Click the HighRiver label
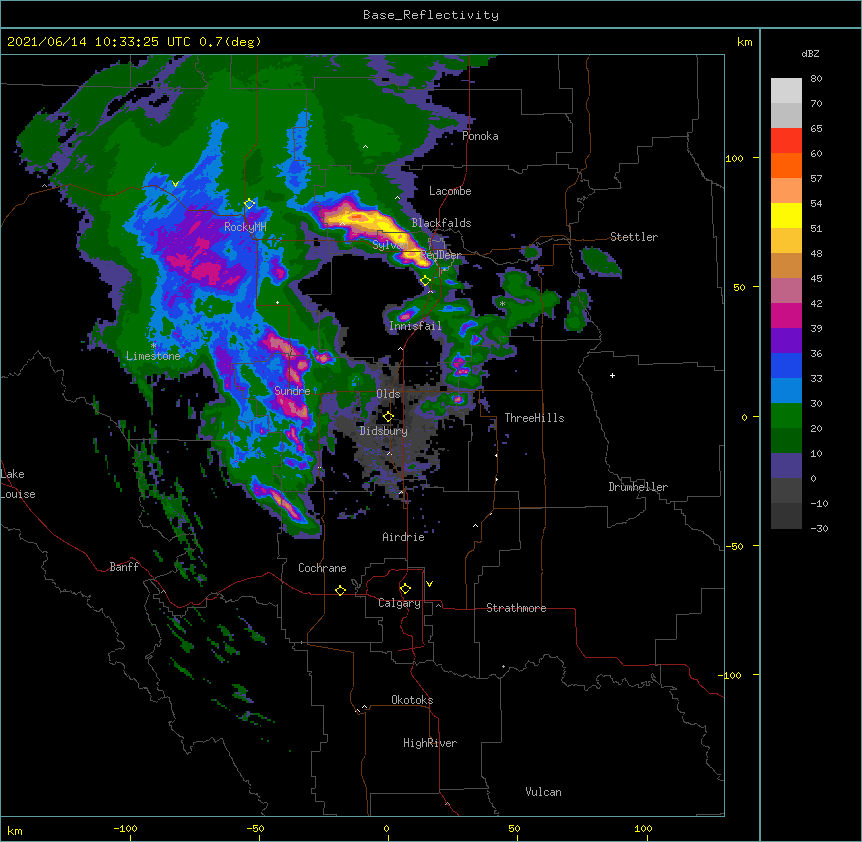Image resolution: width=862 pixels, height=842 pixels. click(430, 743)
